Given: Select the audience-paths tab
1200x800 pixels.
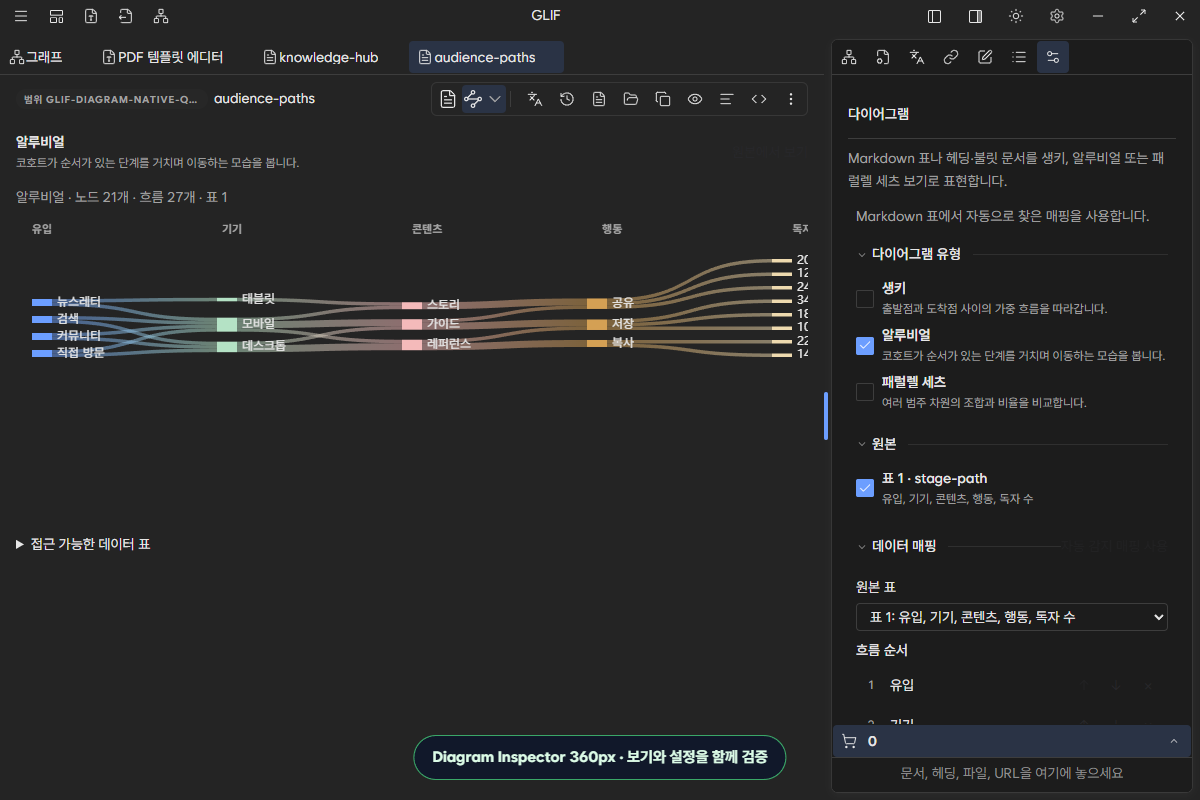Looking at the screenshot, I should (486, 57).
